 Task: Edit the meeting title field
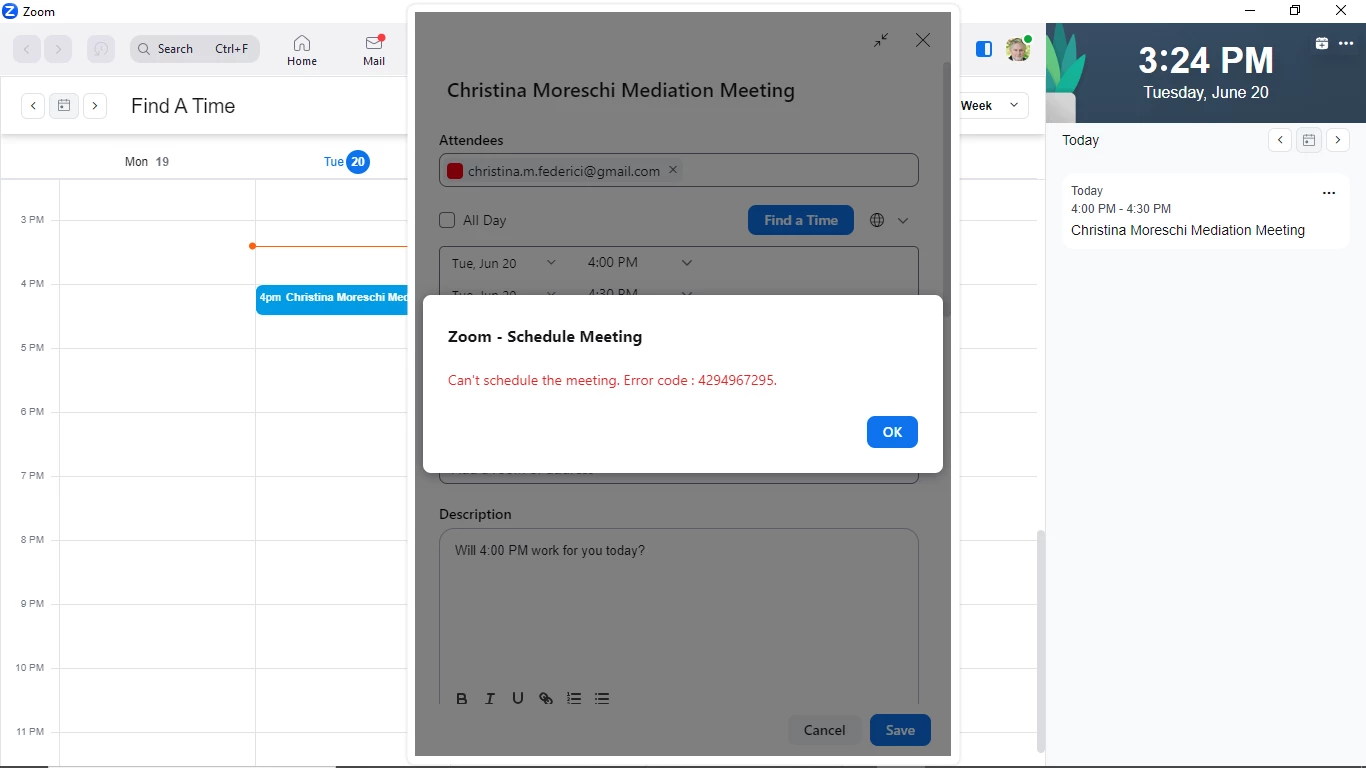[621, 90]
